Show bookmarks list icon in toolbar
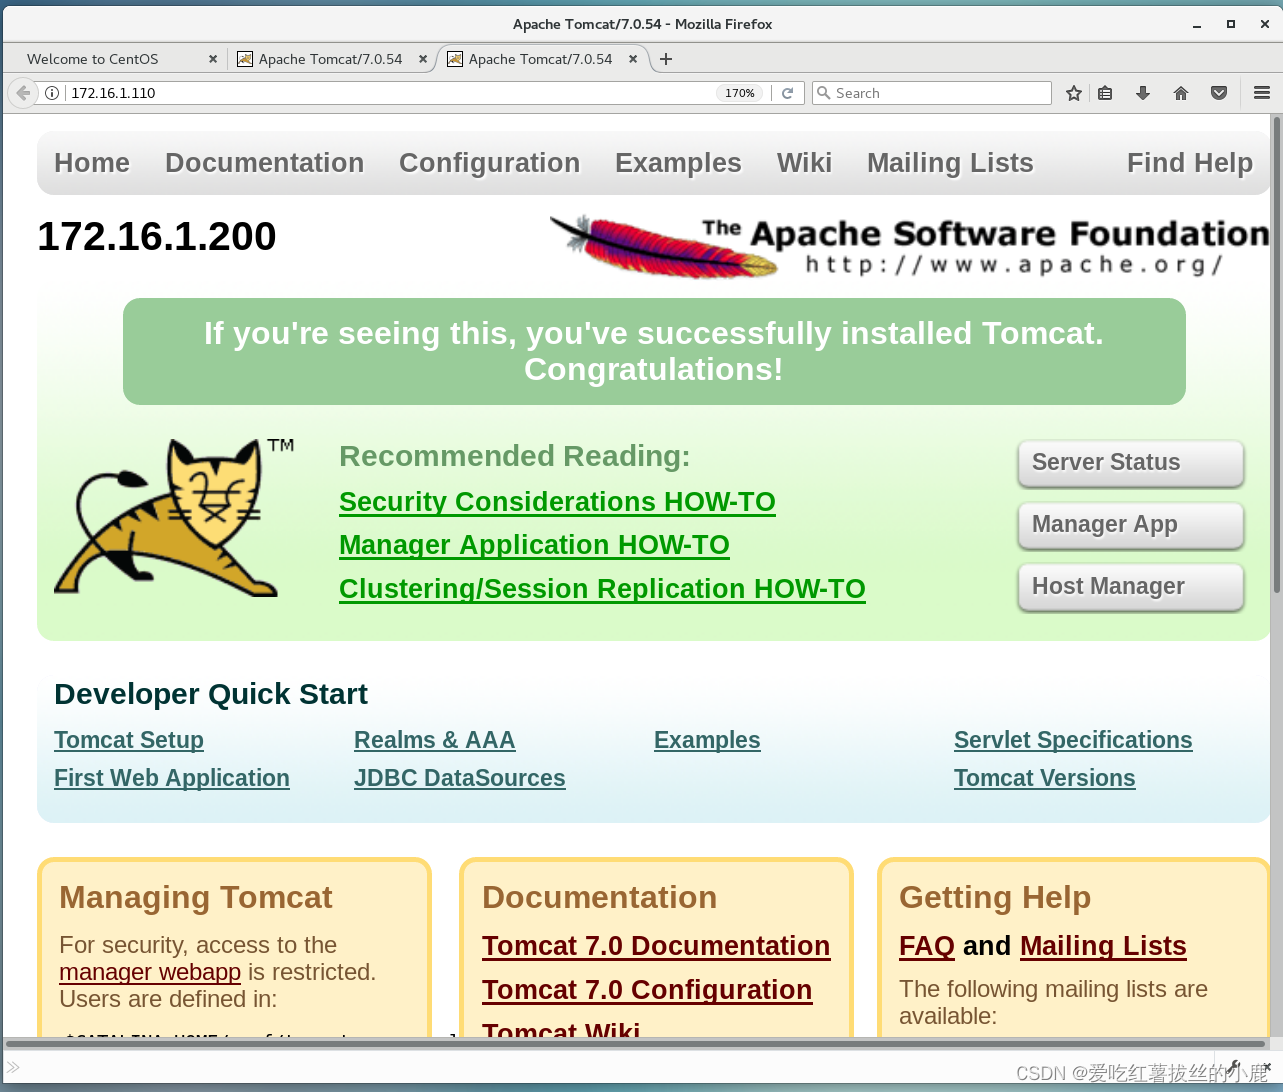 click(x=1105, y=93)
